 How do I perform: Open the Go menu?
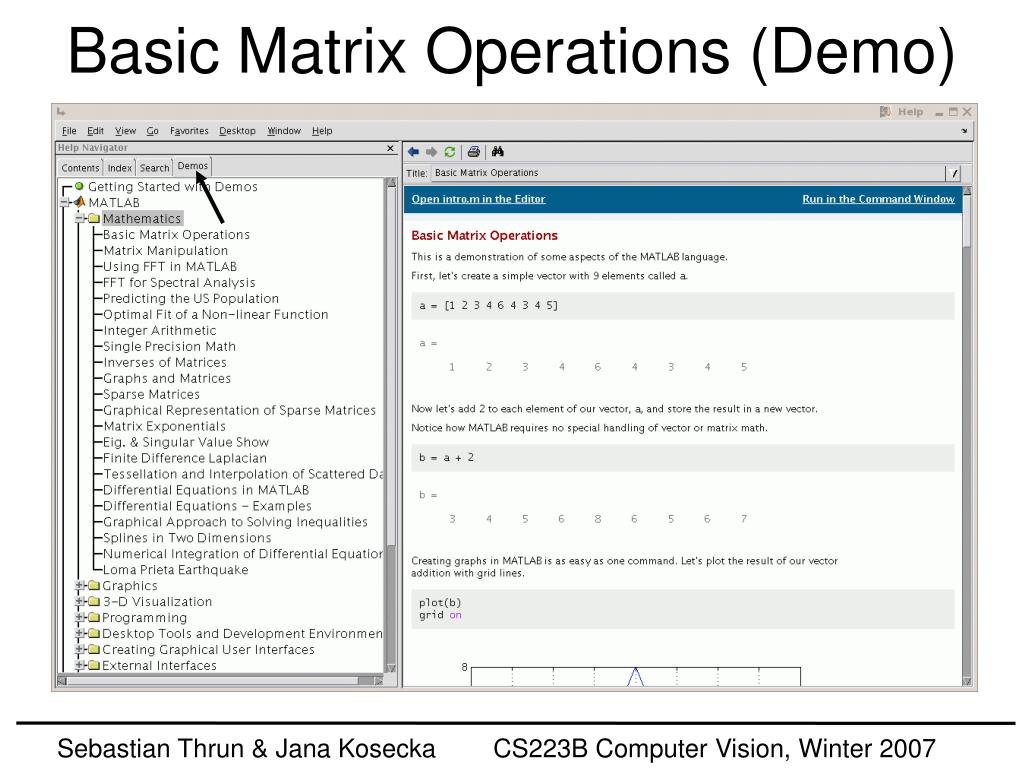click(x=152, y=131)
